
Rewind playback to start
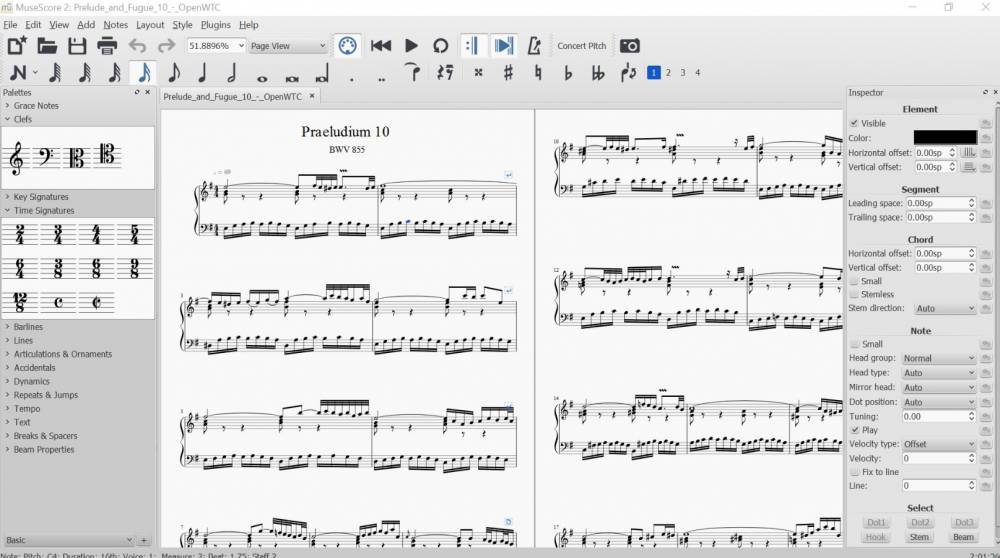coord(381,46)
